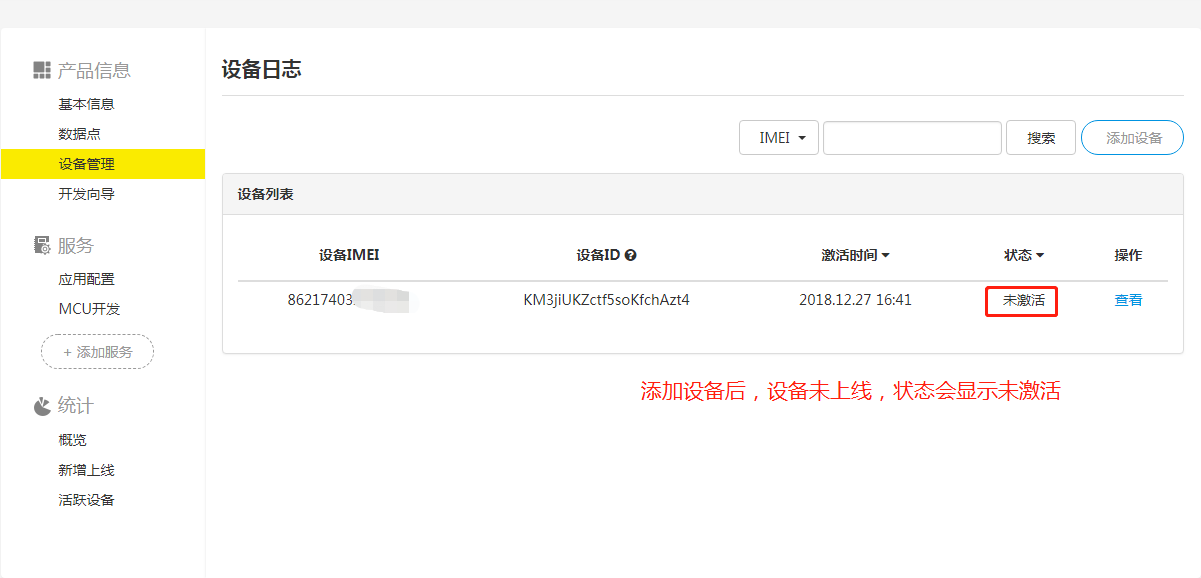Click 查看 link for the device

pos(1128,300)
